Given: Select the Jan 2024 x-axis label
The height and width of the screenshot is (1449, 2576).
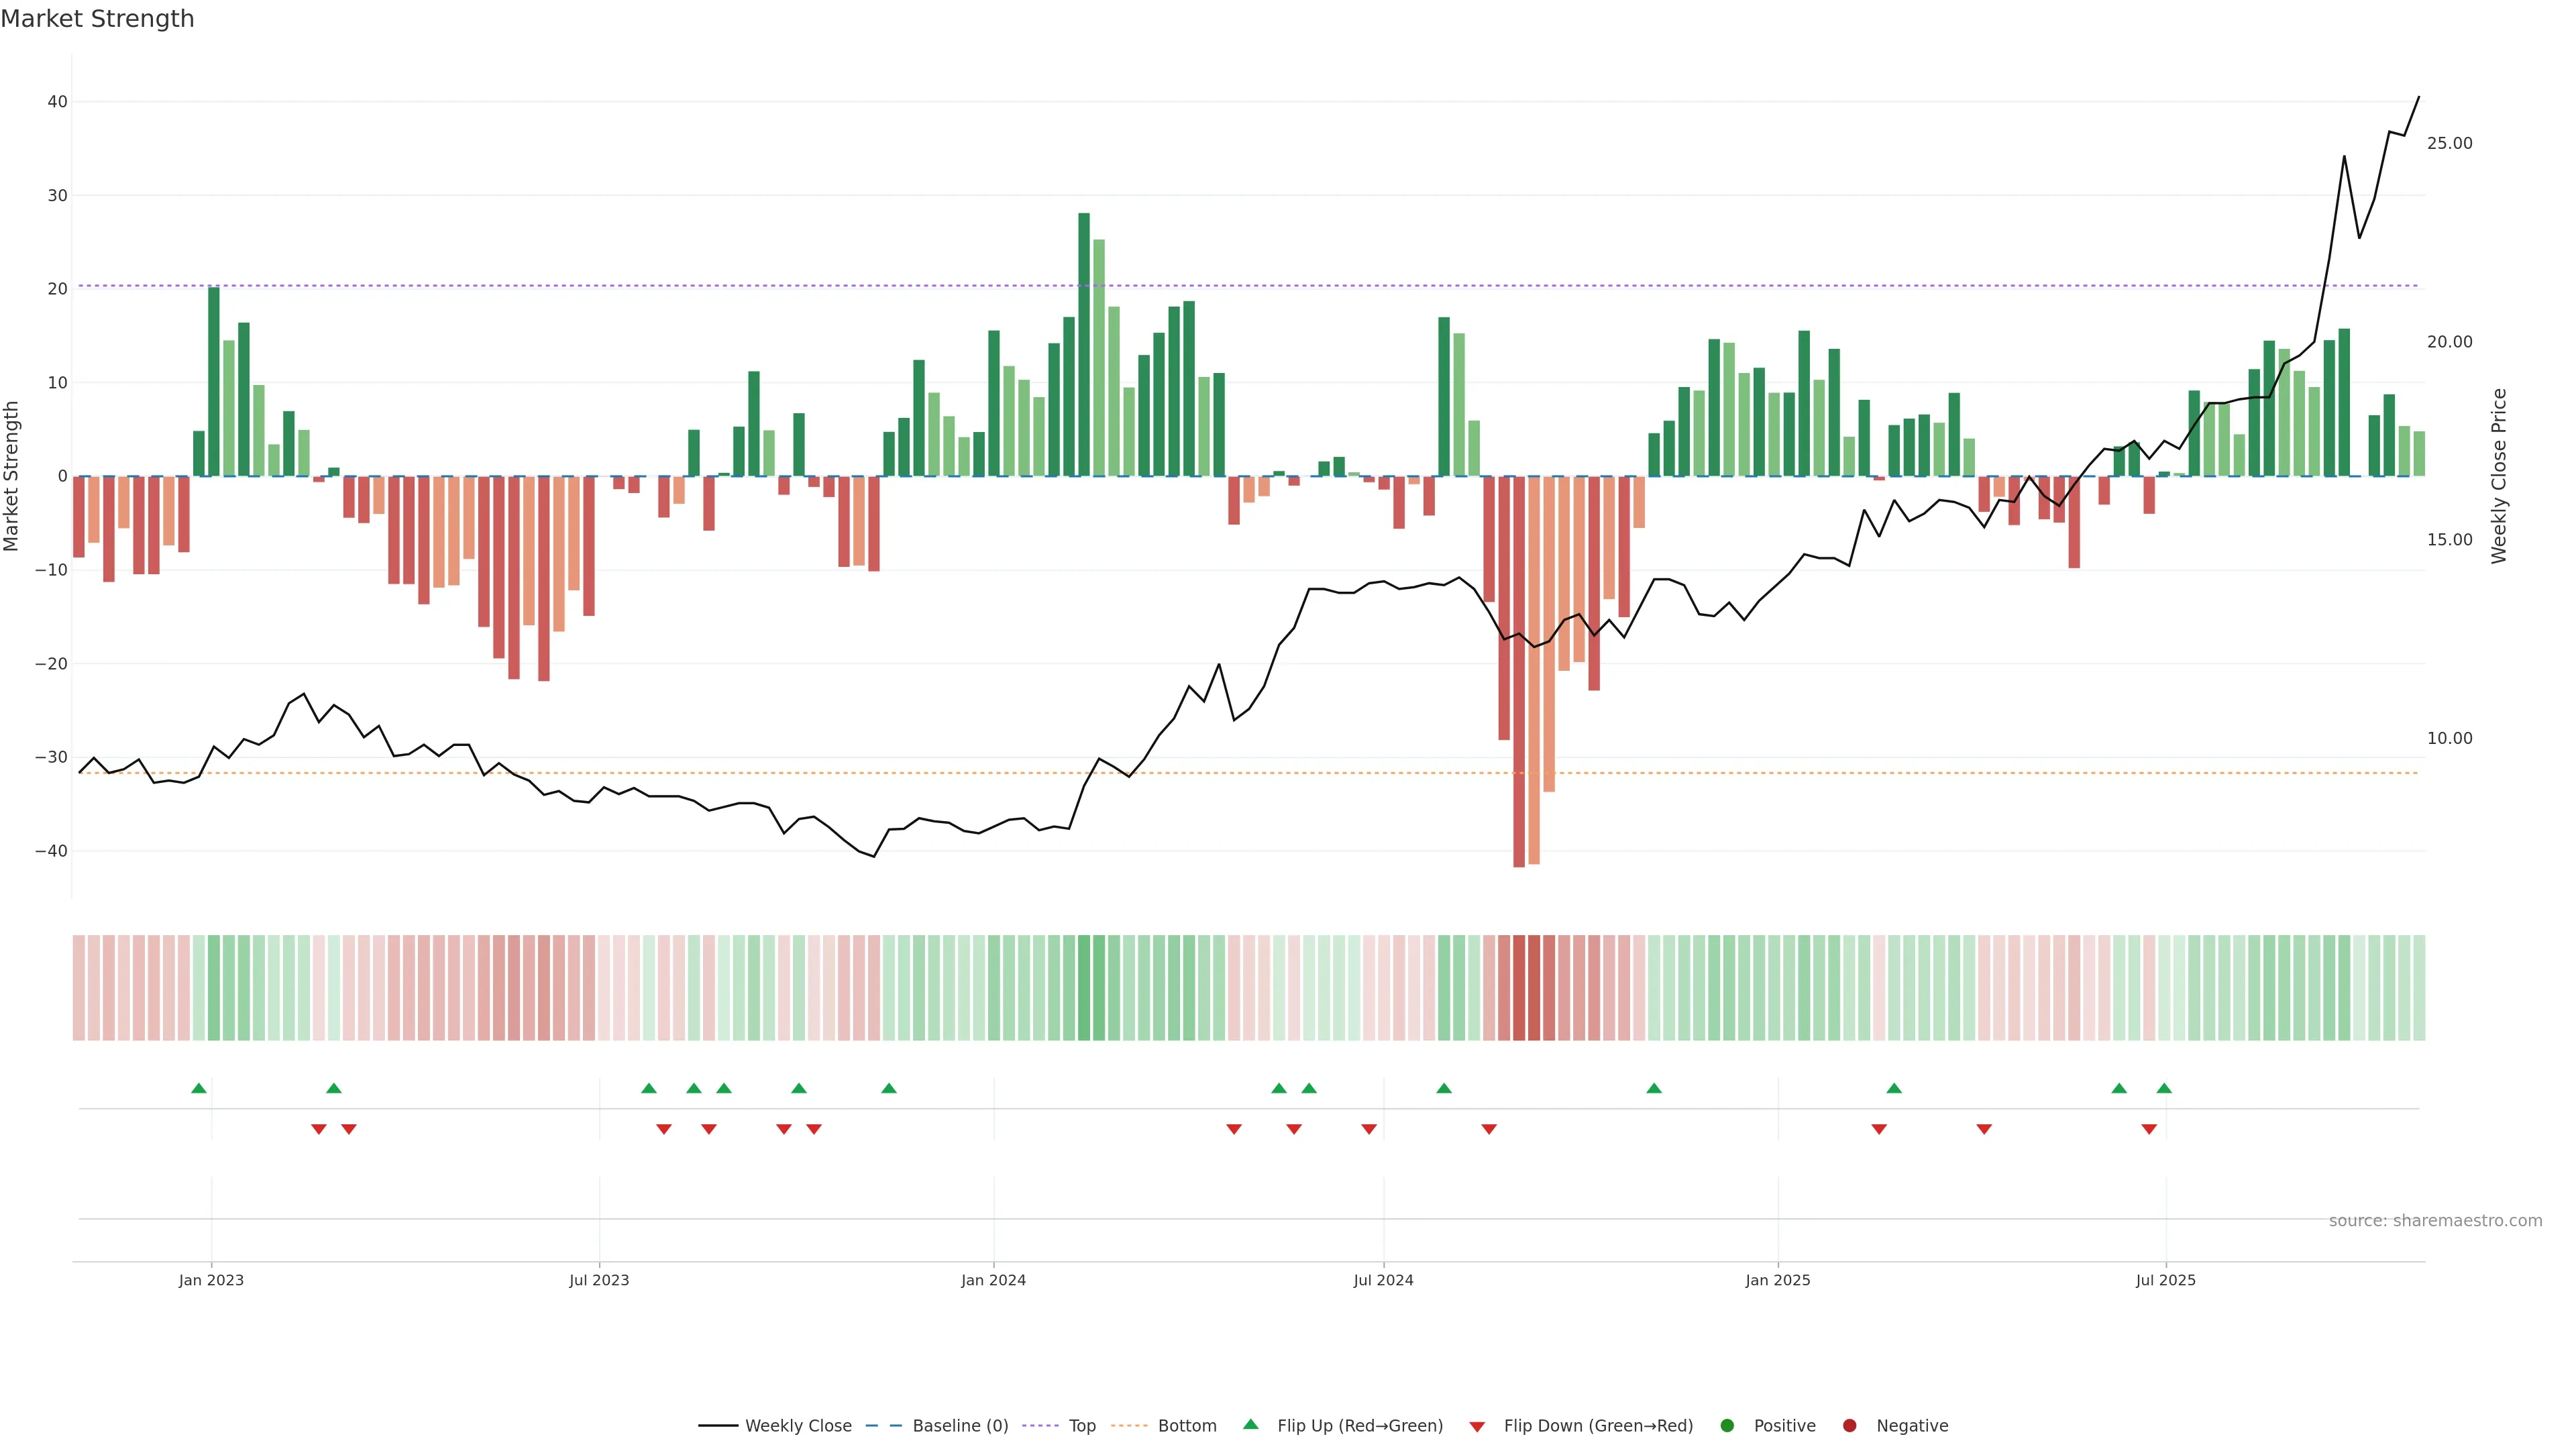Looking at the screenshot, I should 993,1280.
